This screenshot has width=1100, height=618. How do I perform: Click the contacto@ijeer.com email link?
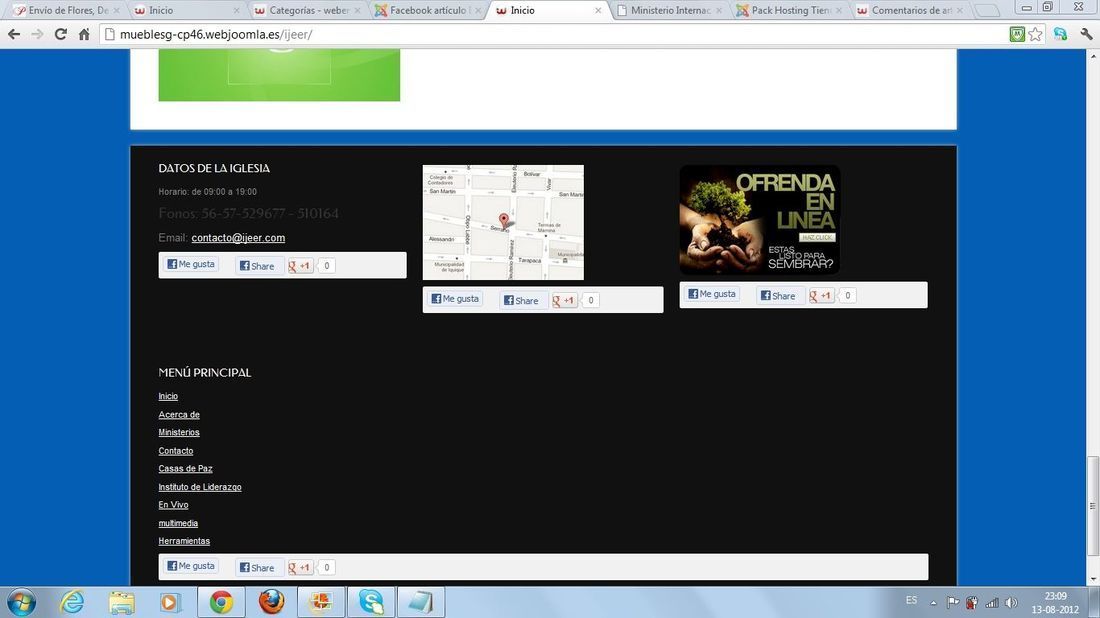tap(238, 238)
